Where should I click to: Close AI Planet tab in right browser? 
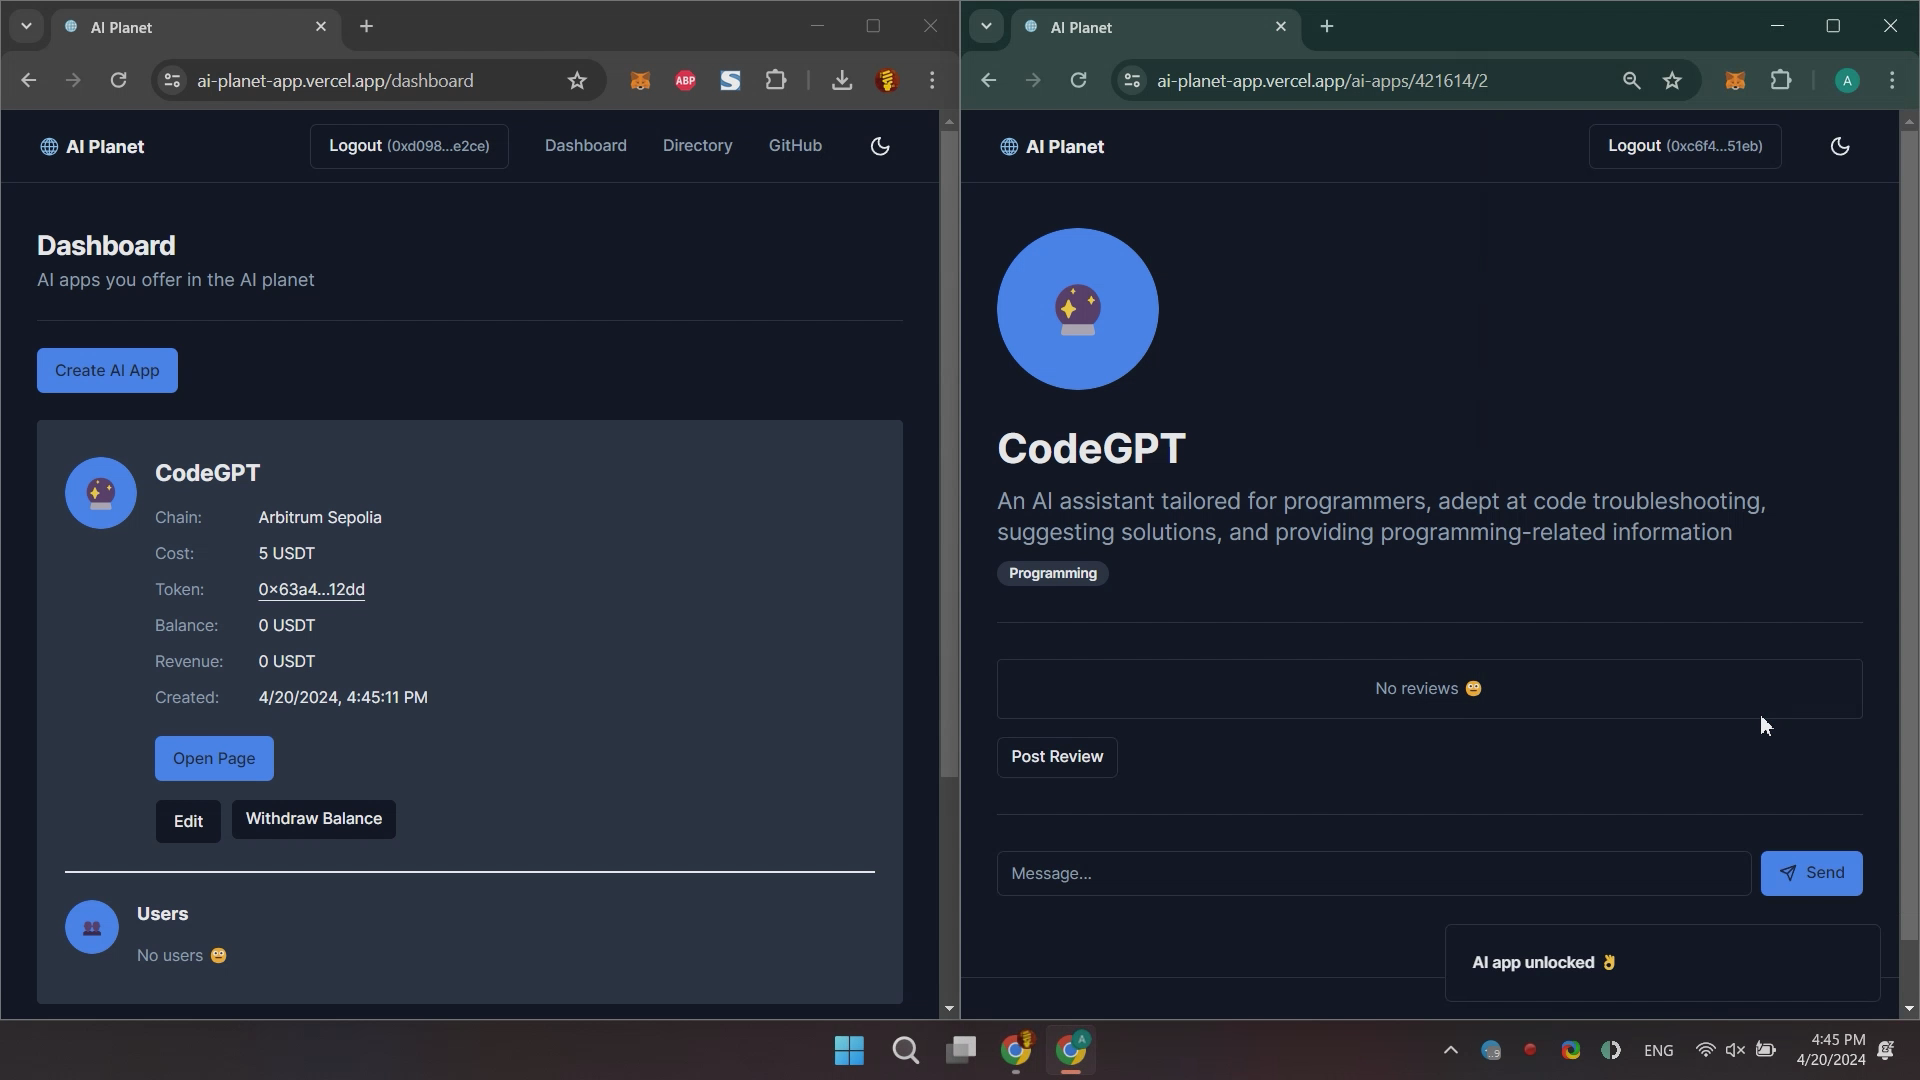click(1281, 27)
